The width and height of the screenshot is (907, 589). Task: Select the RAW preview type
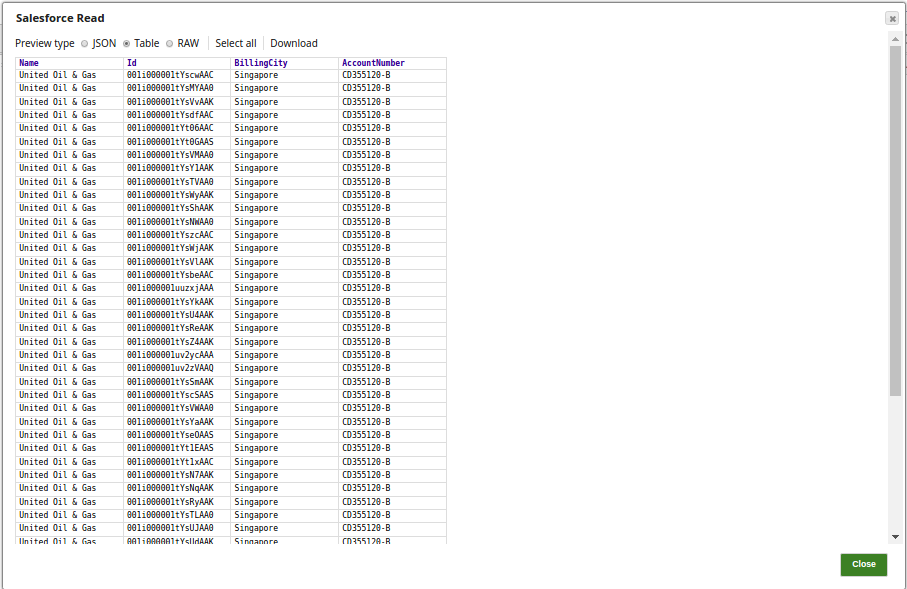(169, 44)
